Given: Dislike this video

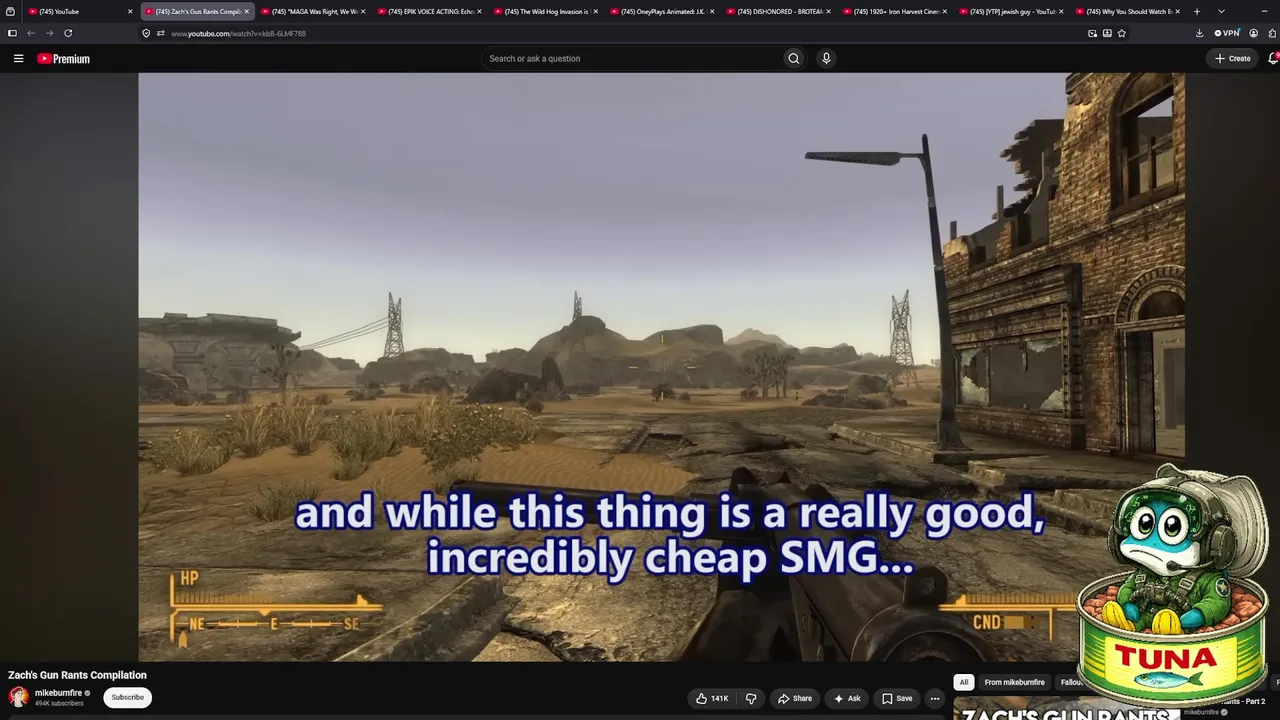Looking at the screenshot, I should point(751,698).
